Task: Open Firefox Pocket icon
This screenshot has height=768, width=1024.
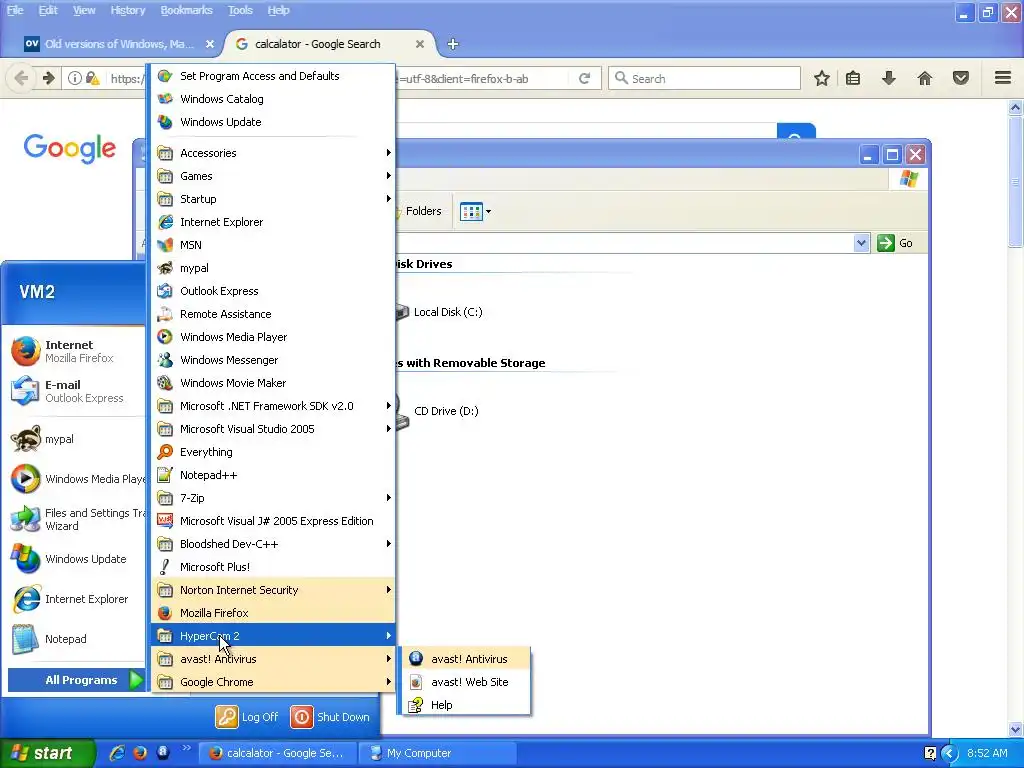Action: tap(961, 78)
